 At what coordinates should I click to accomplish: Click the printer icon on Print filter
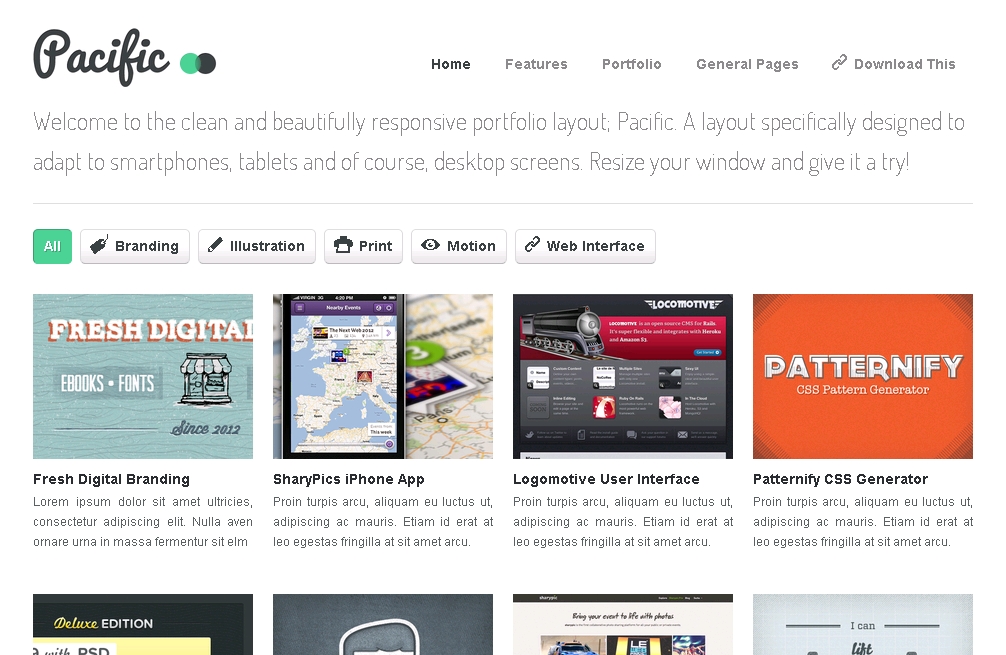click(343, 245)
